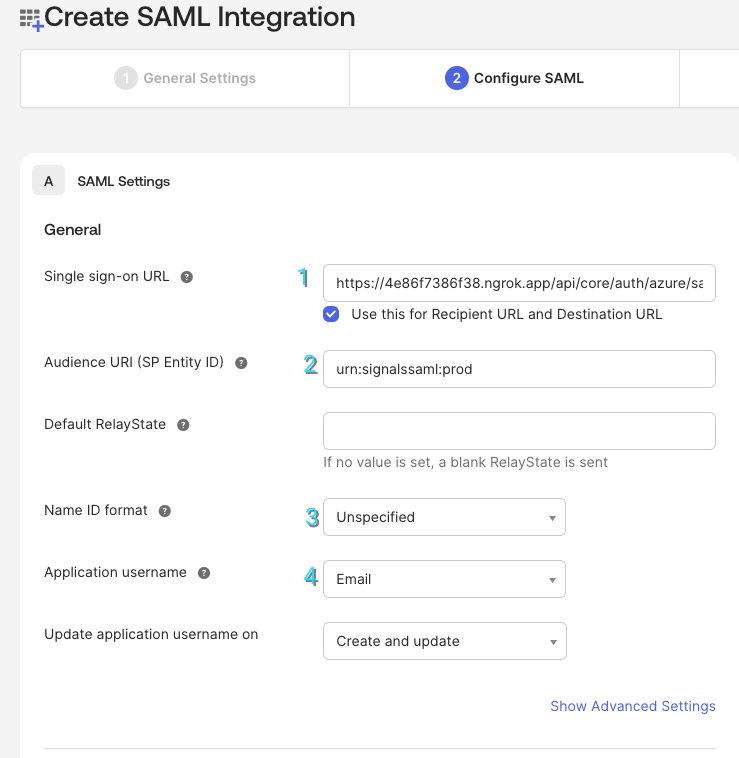Select the Configure SAML step tab

click(x=514, y=78)
